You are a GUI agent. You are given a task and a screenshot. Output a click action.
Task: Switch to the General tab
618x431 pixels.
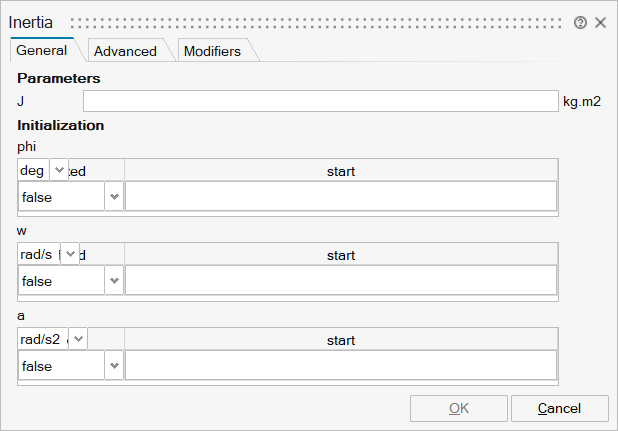pos(42,50)
